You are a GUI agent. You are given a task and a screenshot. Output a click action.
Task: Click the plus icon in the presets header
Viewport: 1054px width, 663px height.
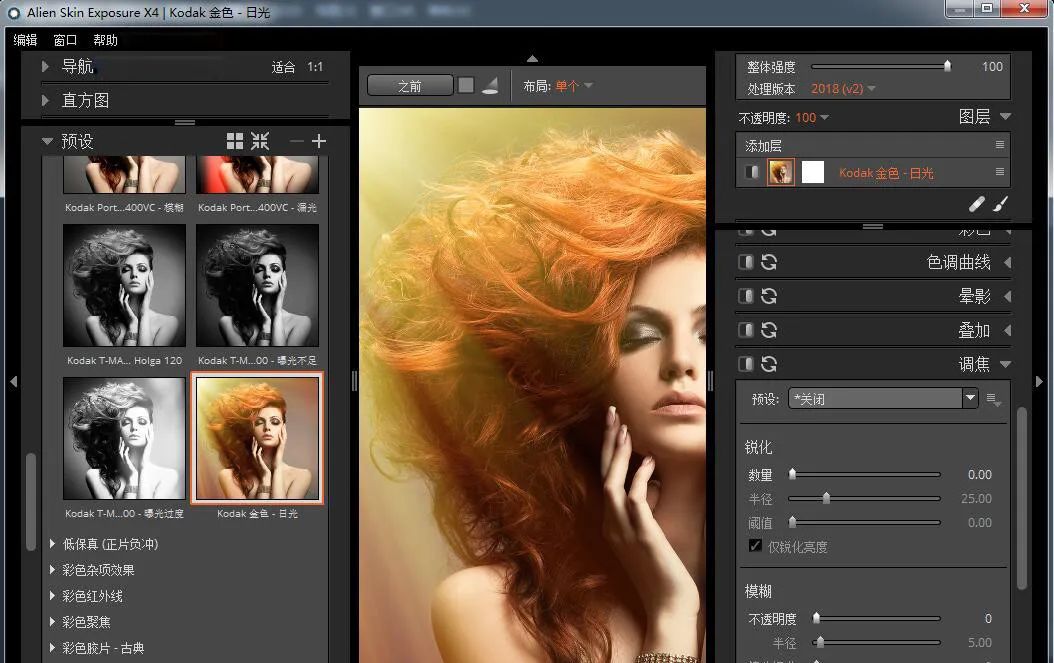click(x=319, y=141)
